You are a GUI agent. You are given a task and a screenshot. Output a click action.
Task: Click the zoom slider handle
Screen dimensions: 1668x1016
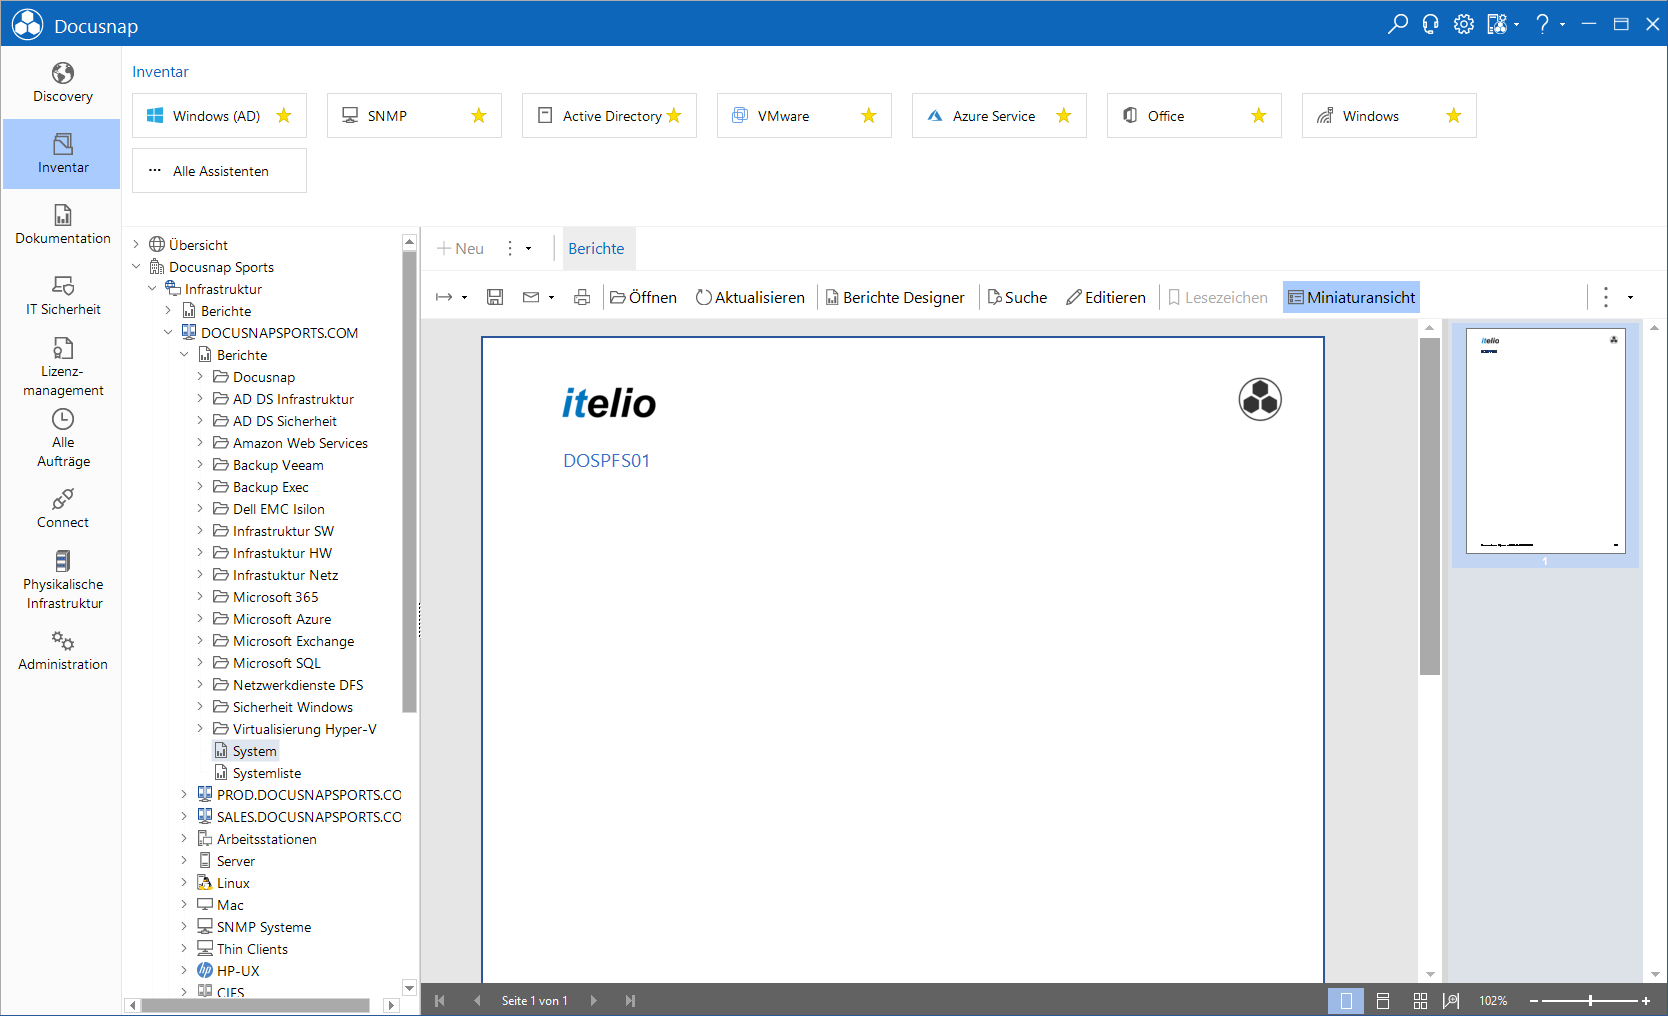coord(1590,1000)
